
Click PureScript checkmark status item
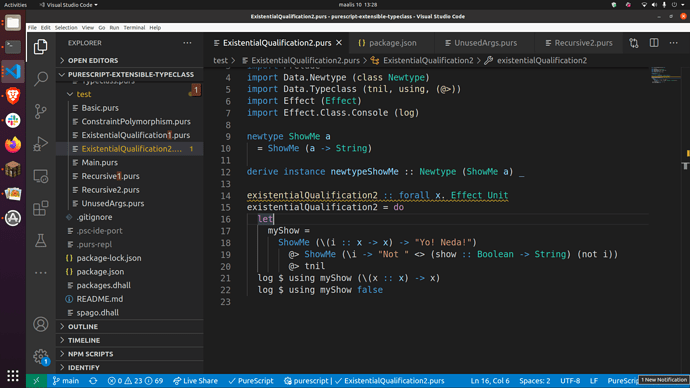point(251,381)
